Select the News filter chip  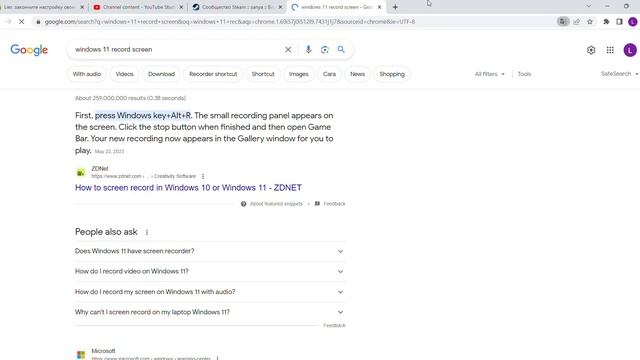click(357, 74)
